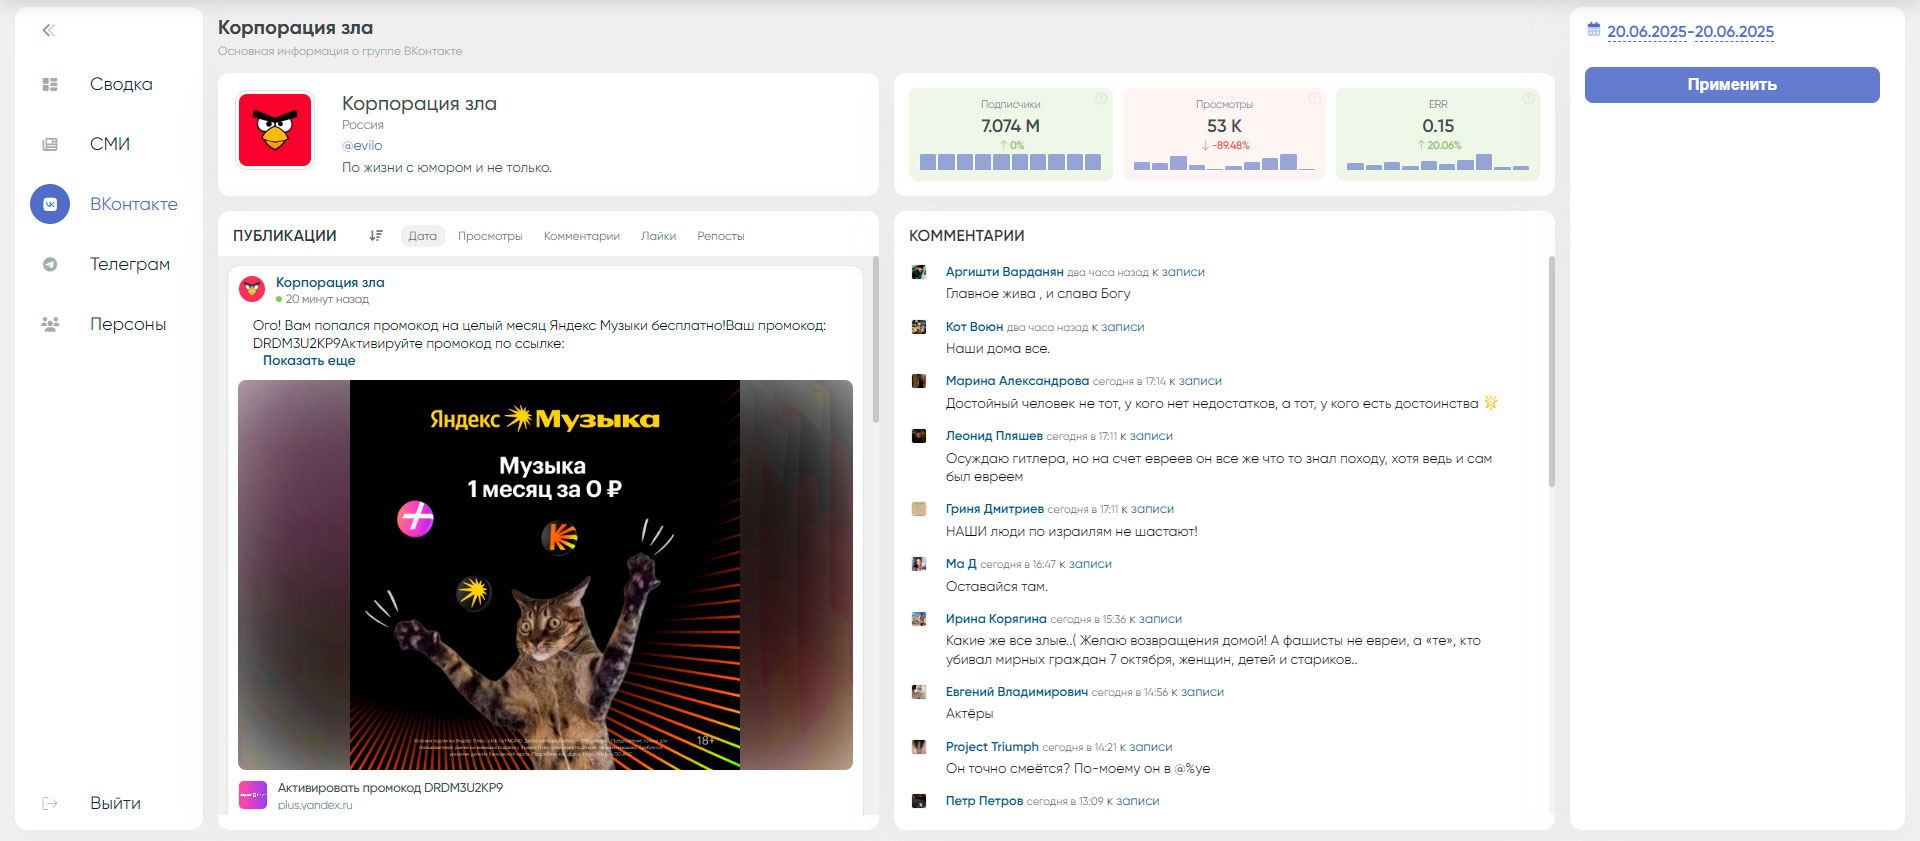Open Аргишти Варданян commenter profile
The height and width of the screenshot is (841, 1920).
[1004, 272]
